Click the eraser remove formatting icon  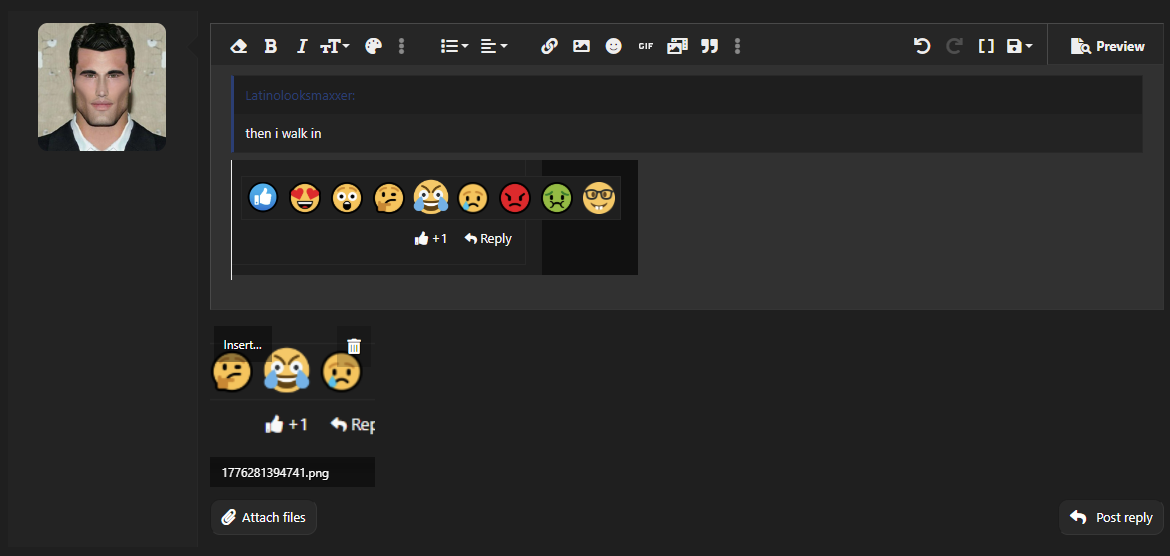point(239,46)
